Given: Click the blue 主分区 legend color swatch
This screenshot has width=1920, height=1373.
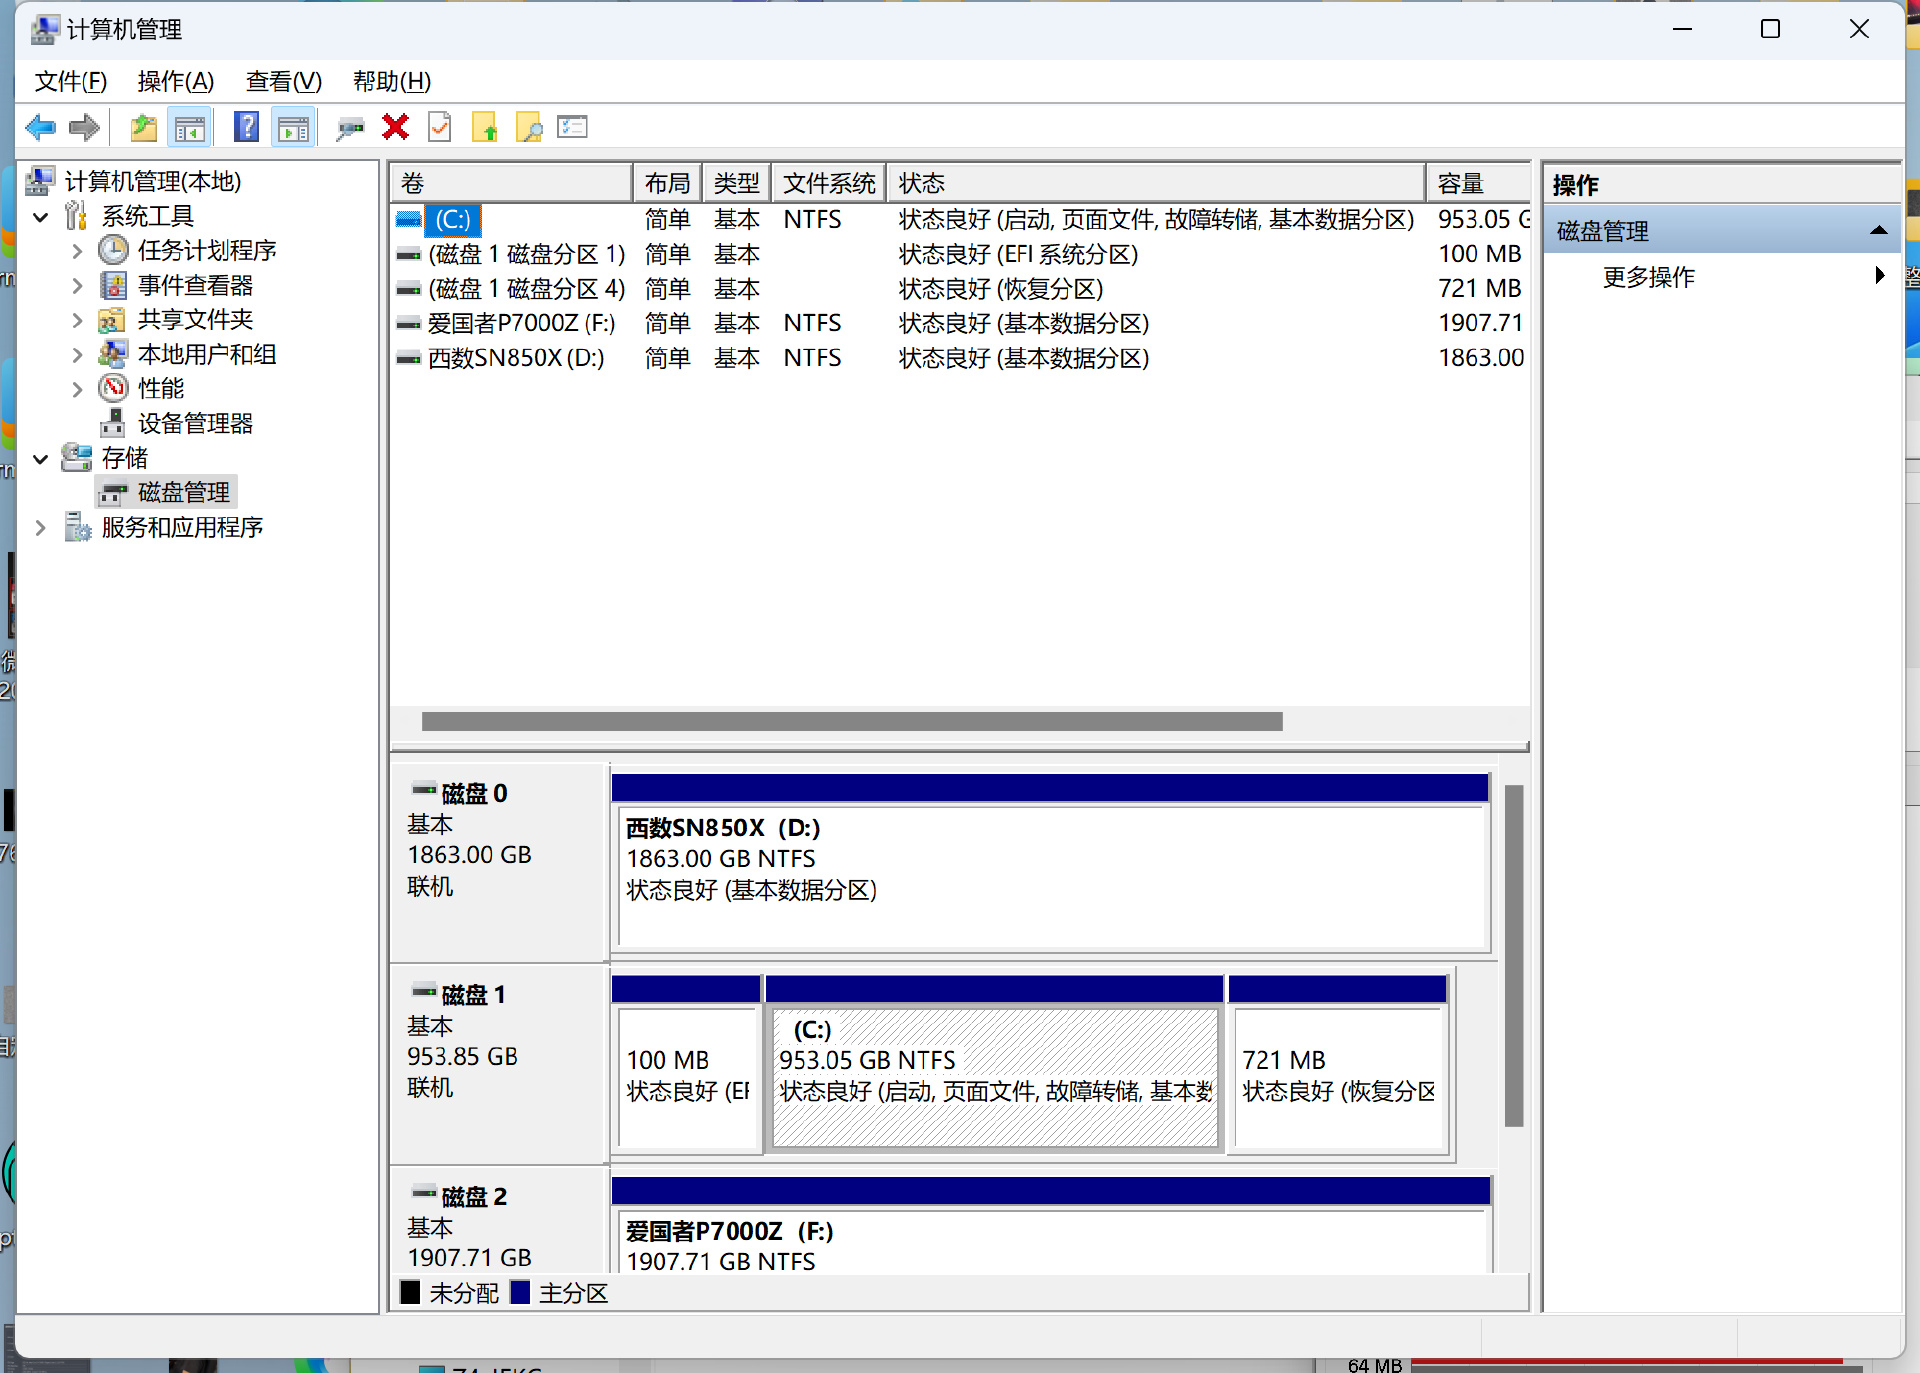Looking at the screenshot, I should tap(520, 1292).
